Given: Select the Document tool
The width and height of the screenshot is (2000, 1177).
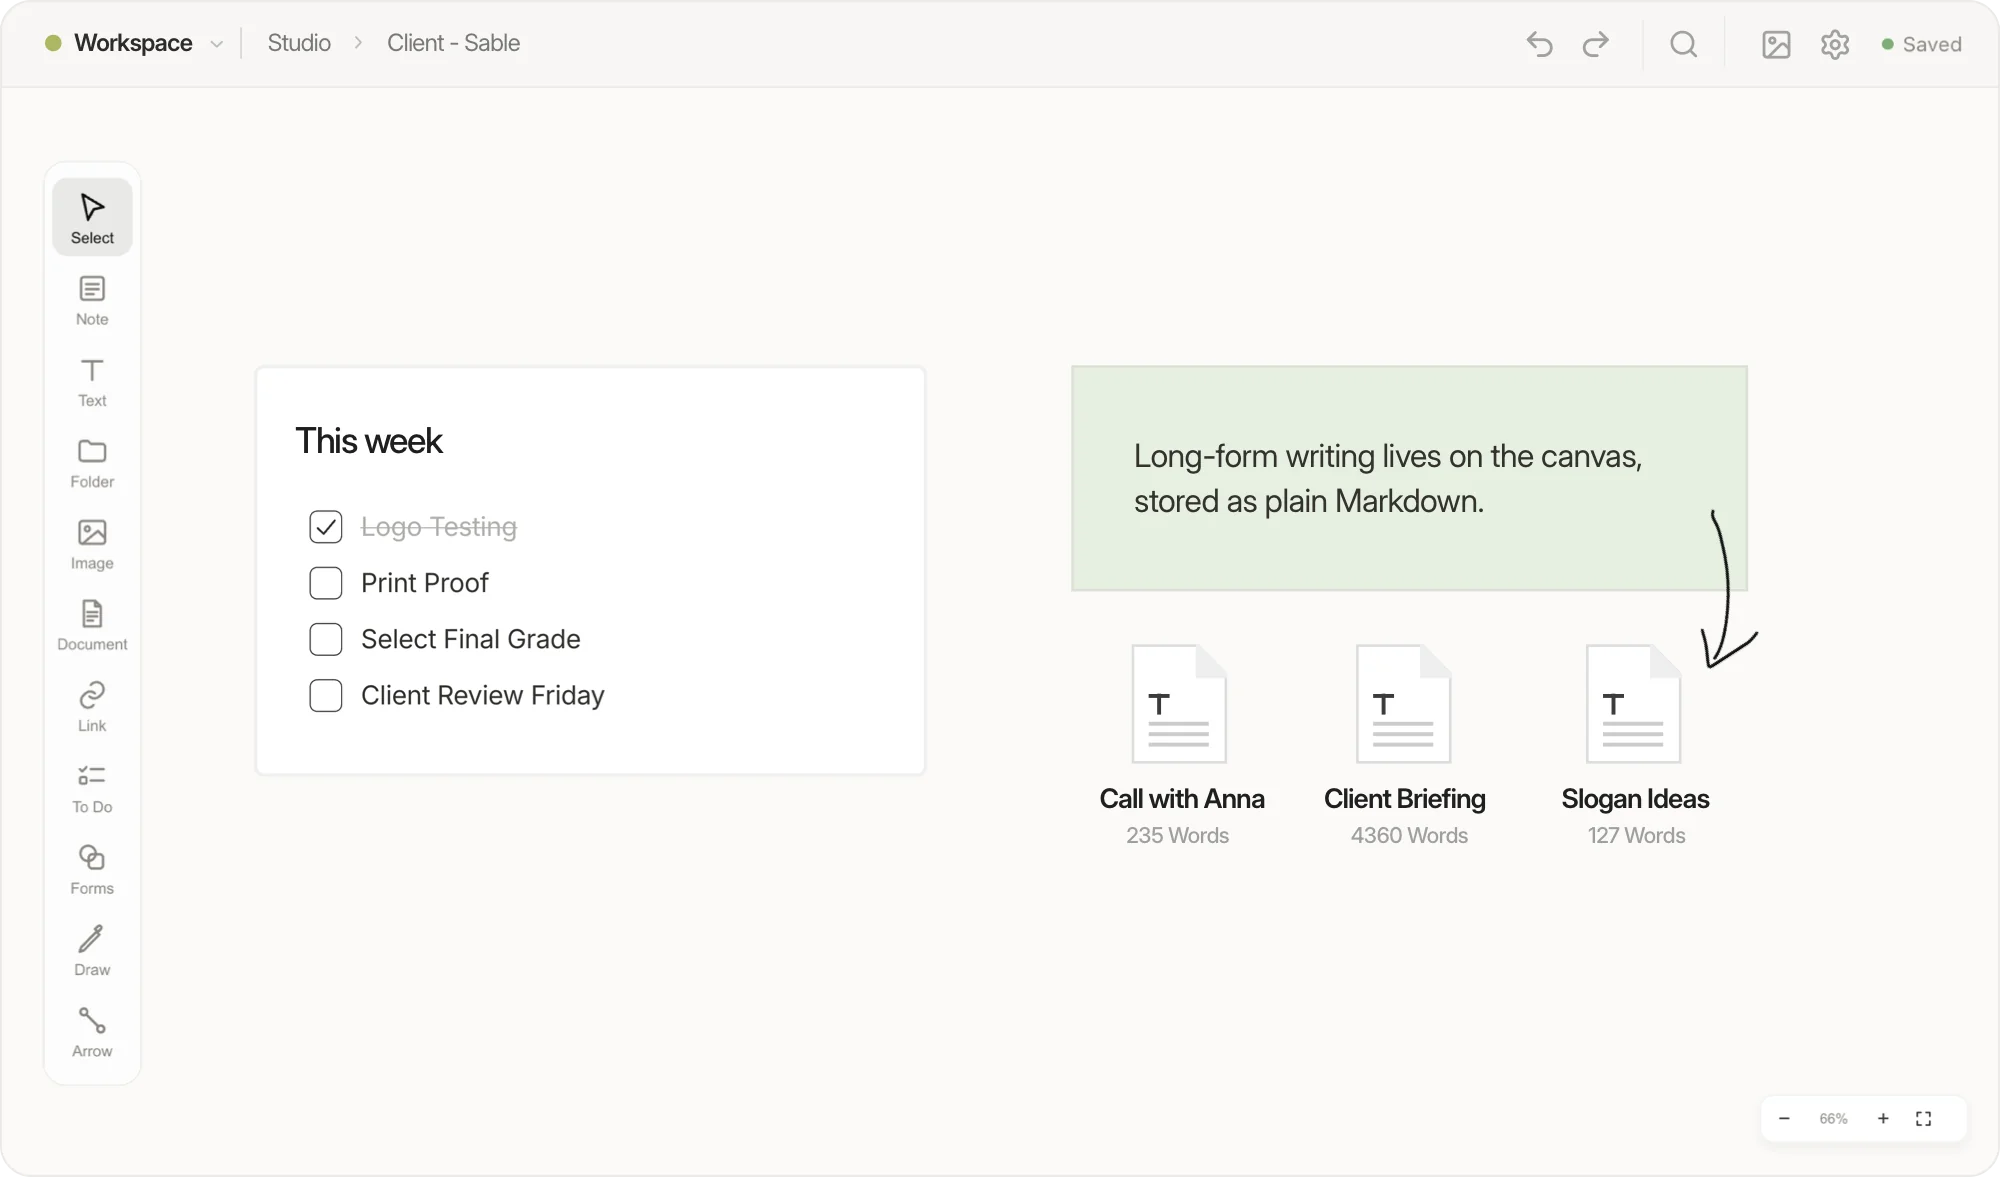Looking at the screenshot, I should click(x=92, y=625).
